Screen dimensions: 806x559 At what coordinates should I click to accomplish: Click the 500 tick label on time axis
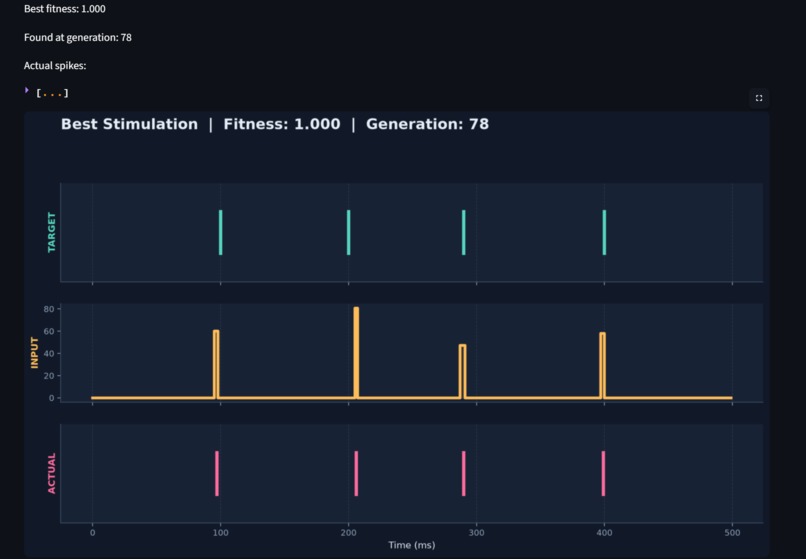click(732, 533)
